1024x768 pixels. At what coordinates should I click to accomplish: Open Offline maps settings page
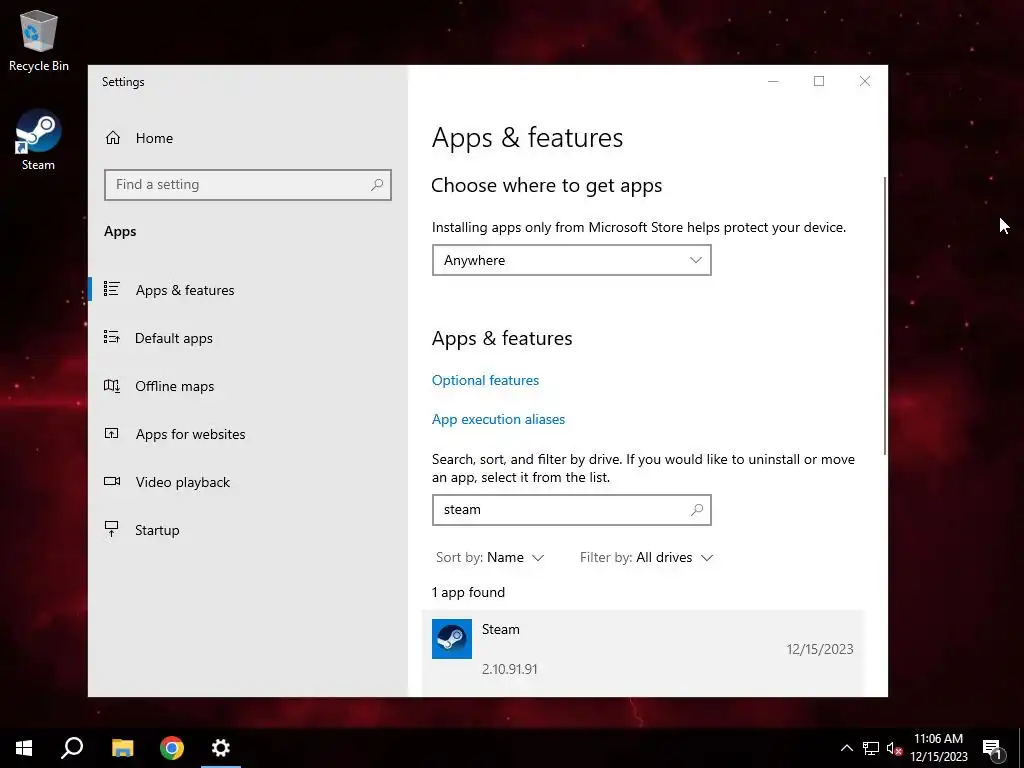pyautogui.click(x=248, y=386)
